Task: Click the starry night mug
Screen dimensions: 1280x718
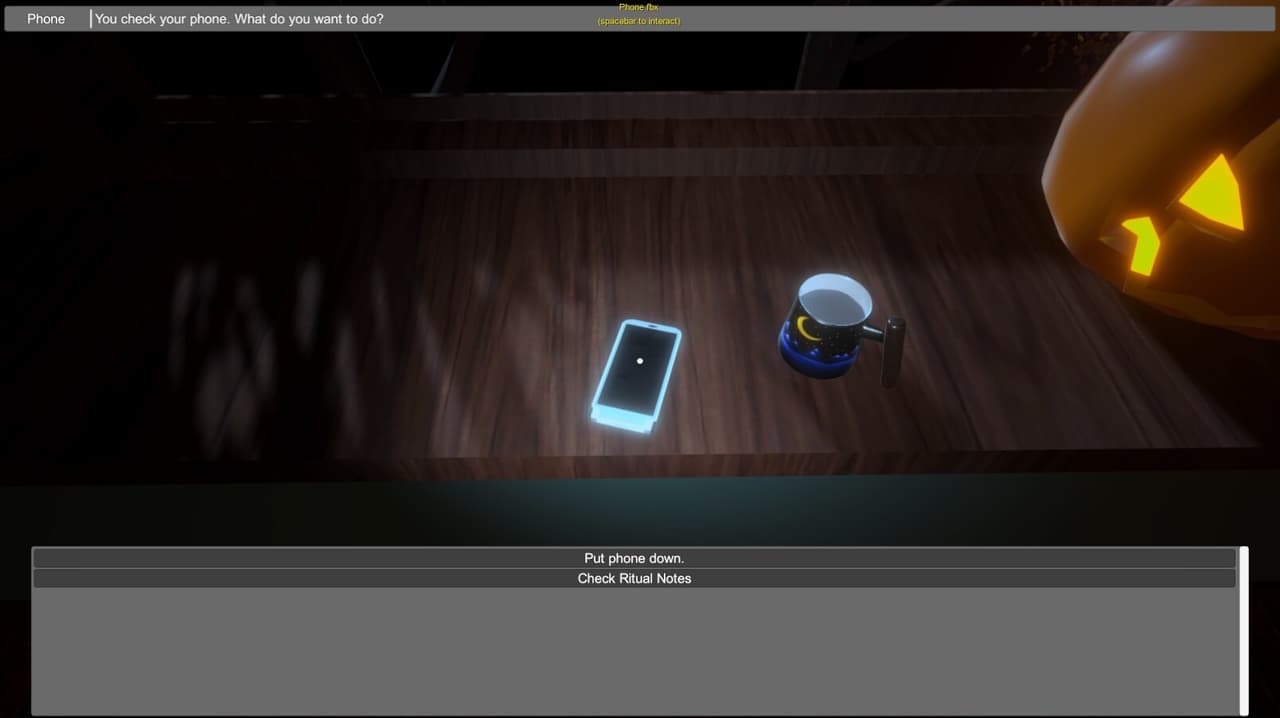Action: pos(840,327)
